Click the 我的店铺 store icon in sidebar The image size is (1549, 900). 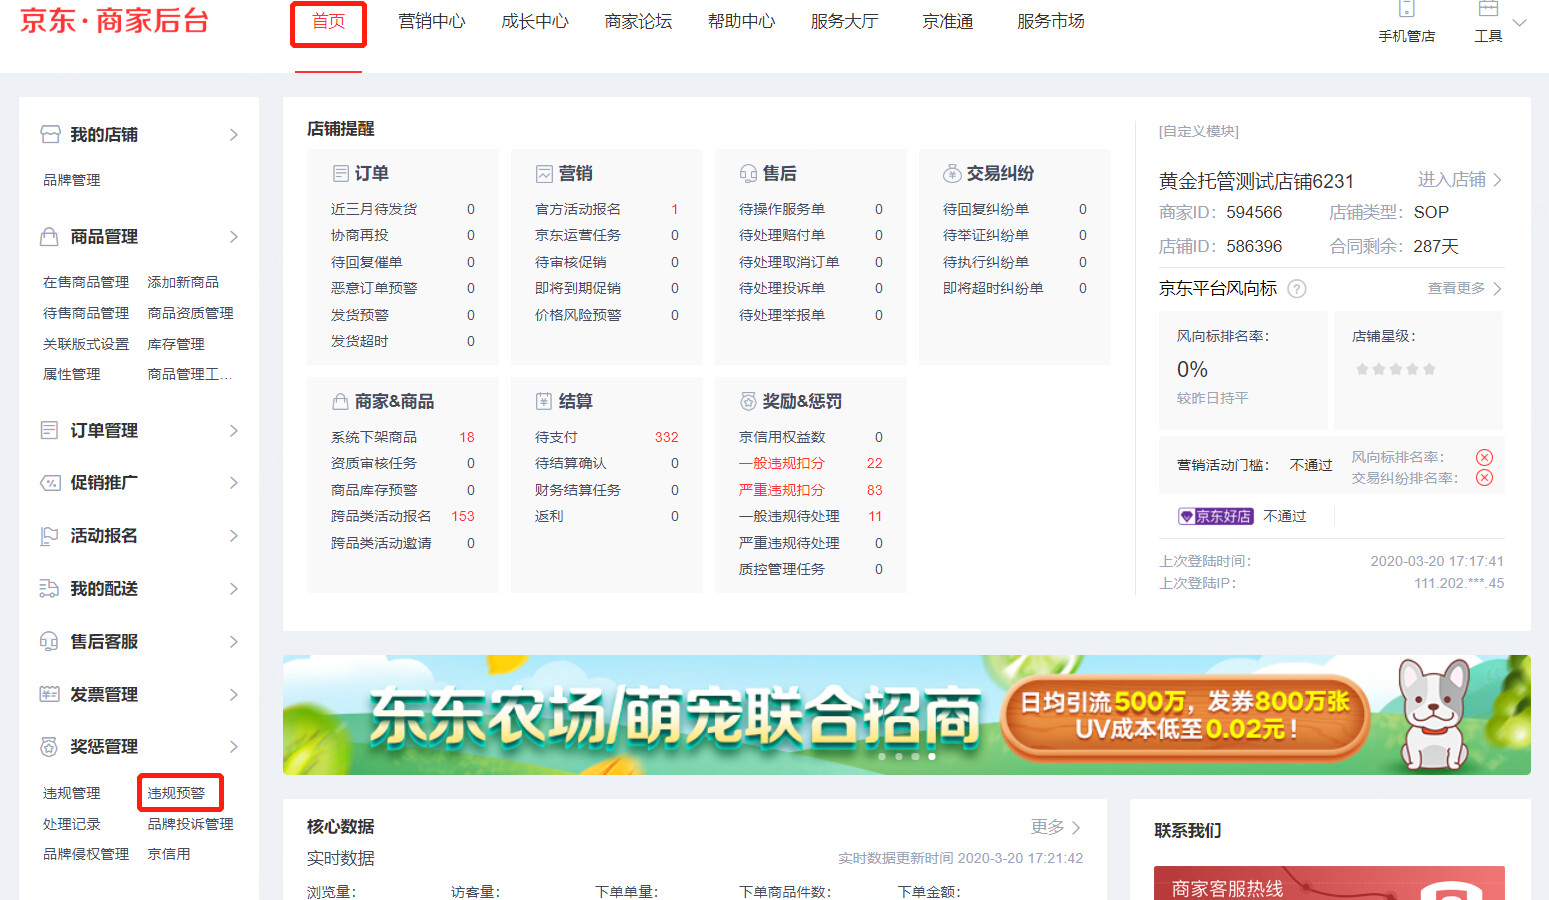[50, 134]
